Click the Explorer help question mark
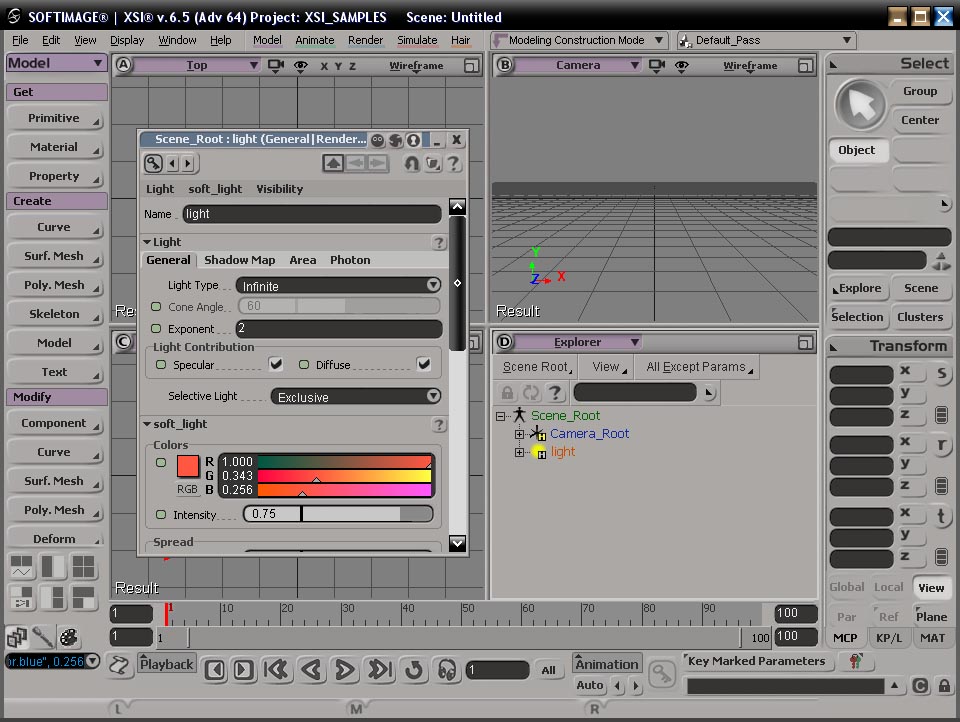960x722 pixels. (555, 393)
